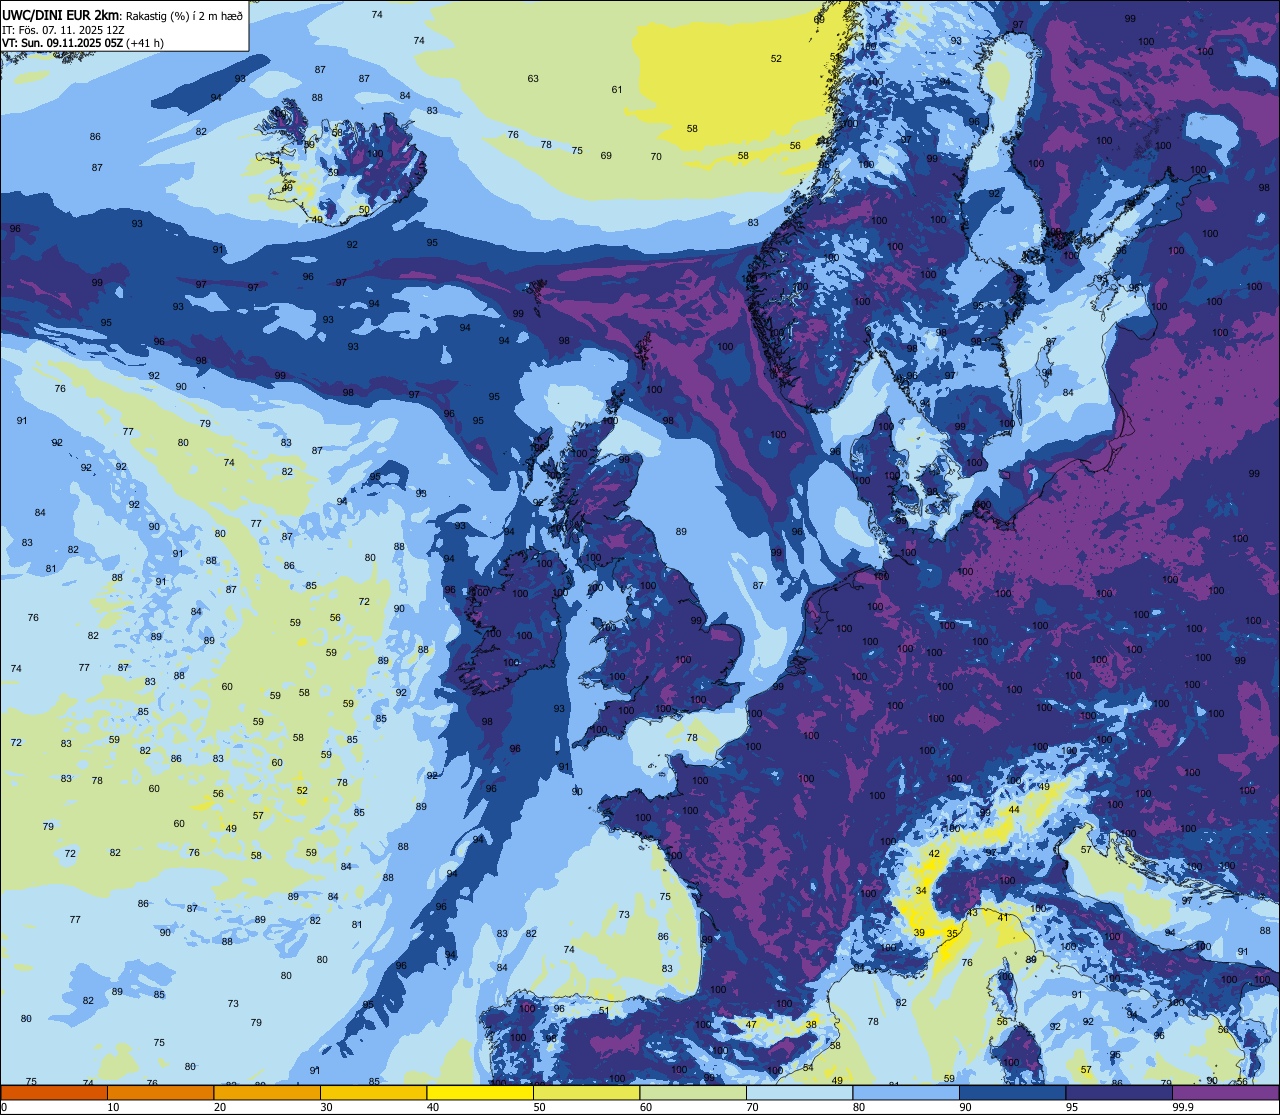
Task: Click the '47' humidity value on the map
Action: [751, 1025]
